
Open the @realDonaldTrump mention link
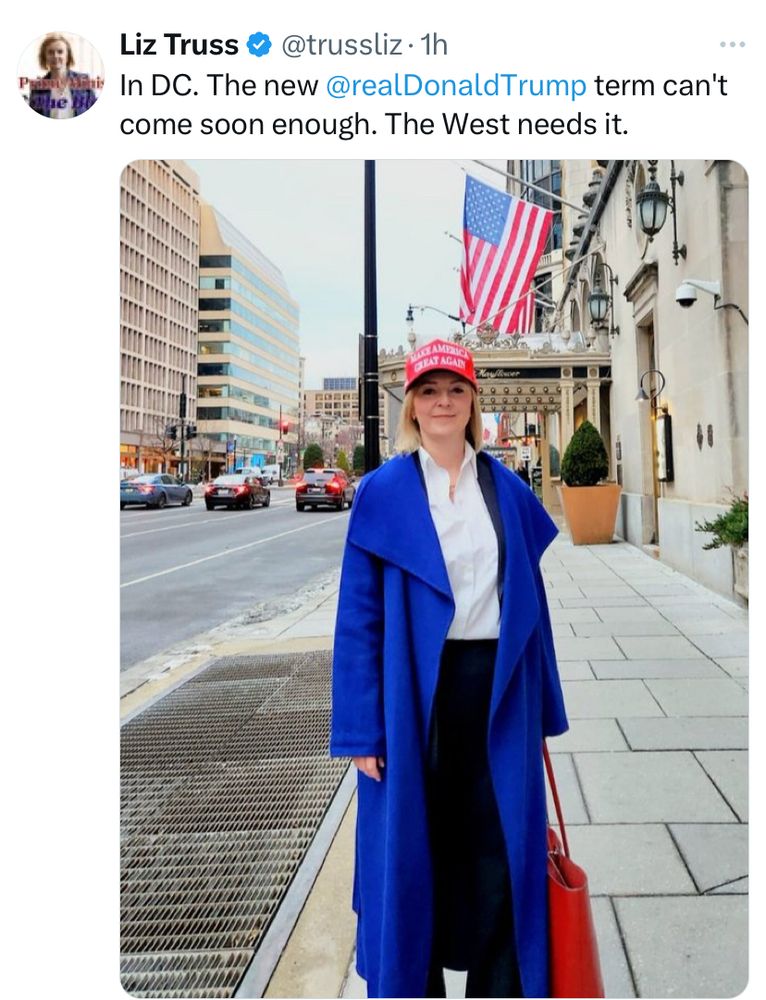tap(456, 85)
